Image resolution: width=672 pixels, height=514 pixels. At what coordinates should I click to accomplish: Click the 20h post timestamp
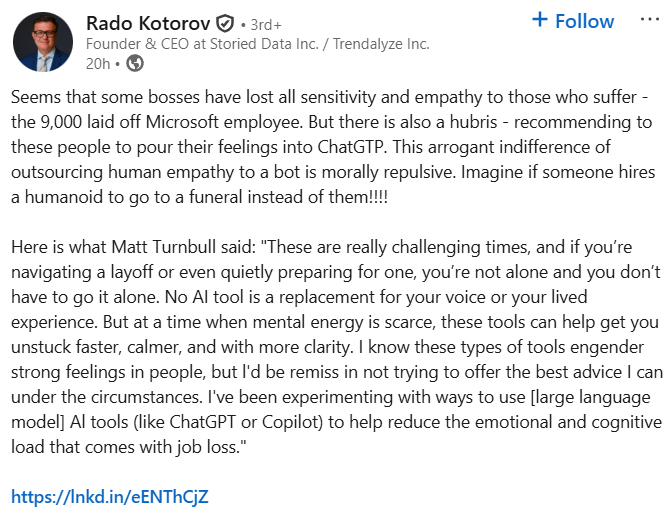[97, 63]
